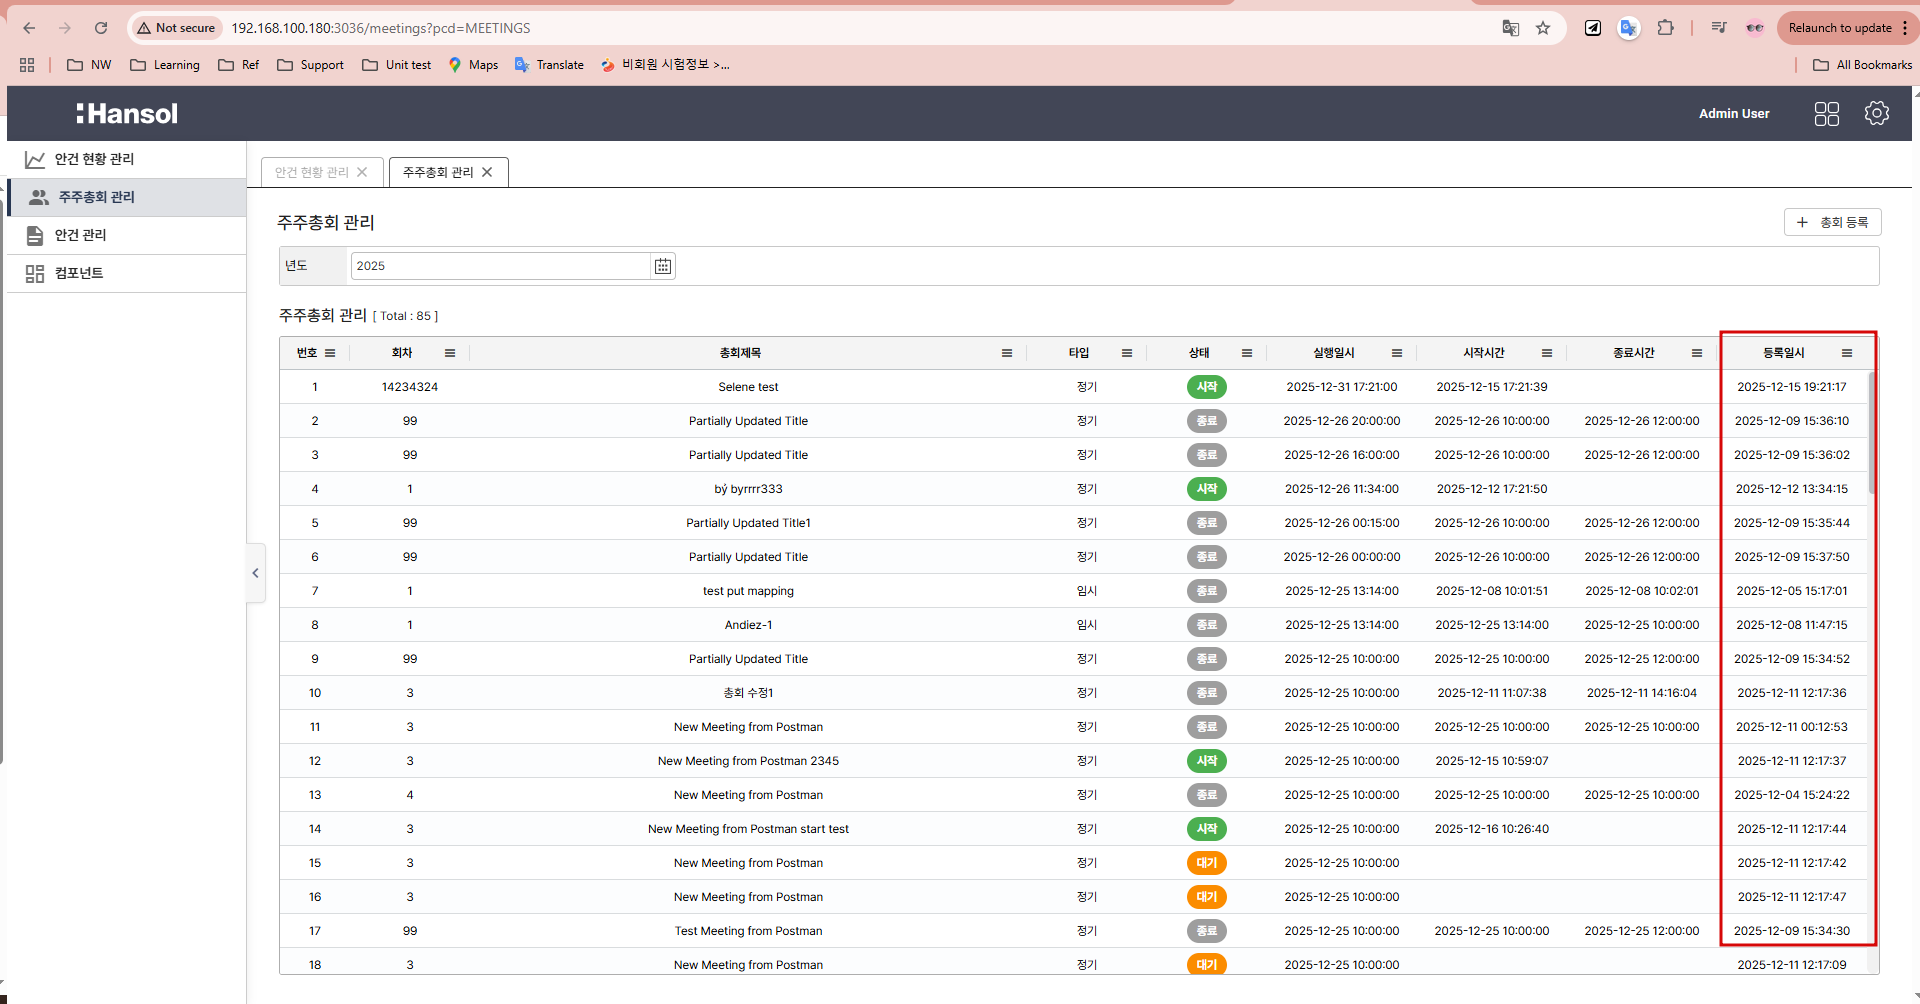Image resolution: width=1920 pixels, height=1004 pixels.
Task: Open the Maps bookmark
Action: click(474, 65)
